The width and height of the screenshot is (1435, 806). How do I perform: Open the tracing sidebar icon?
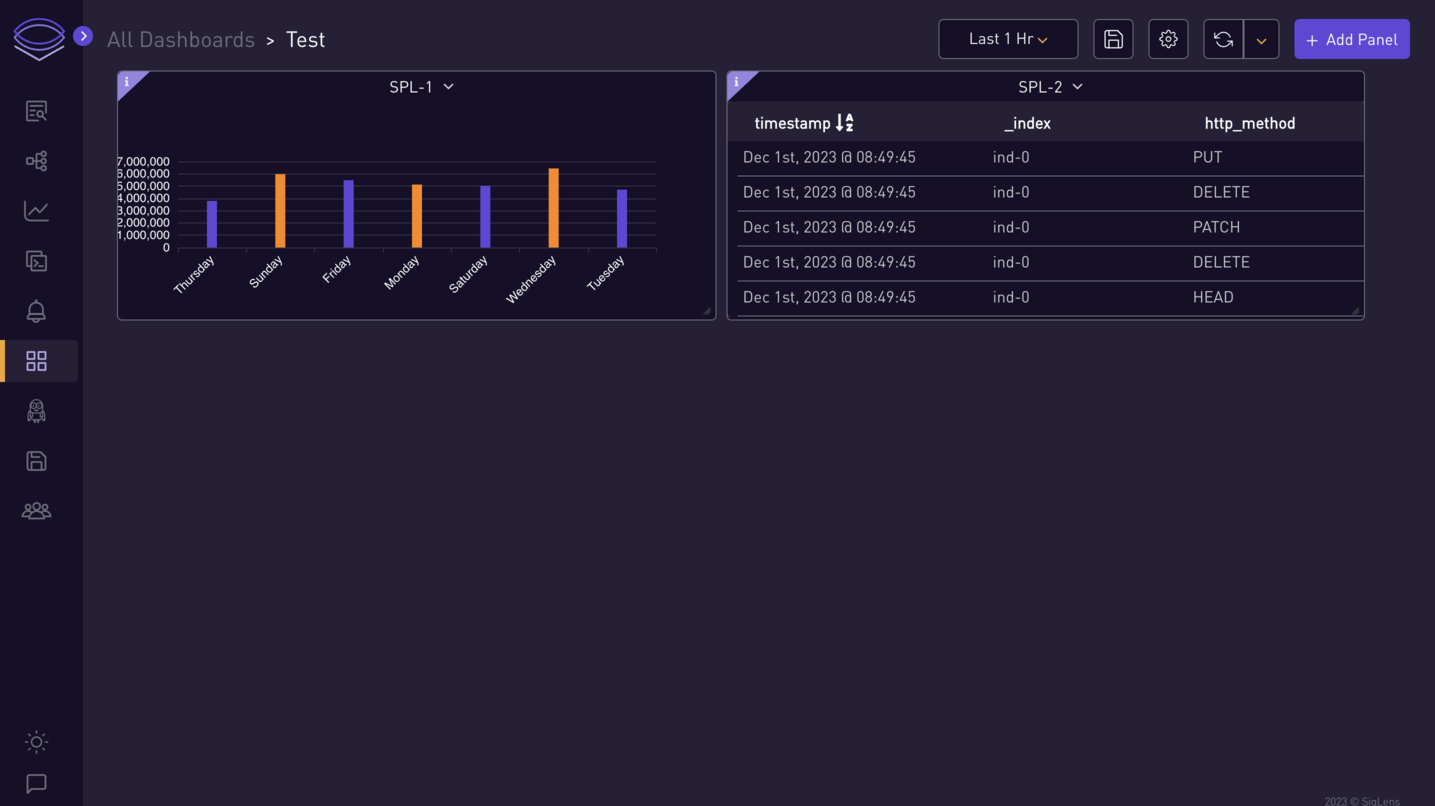click(36, 161)
